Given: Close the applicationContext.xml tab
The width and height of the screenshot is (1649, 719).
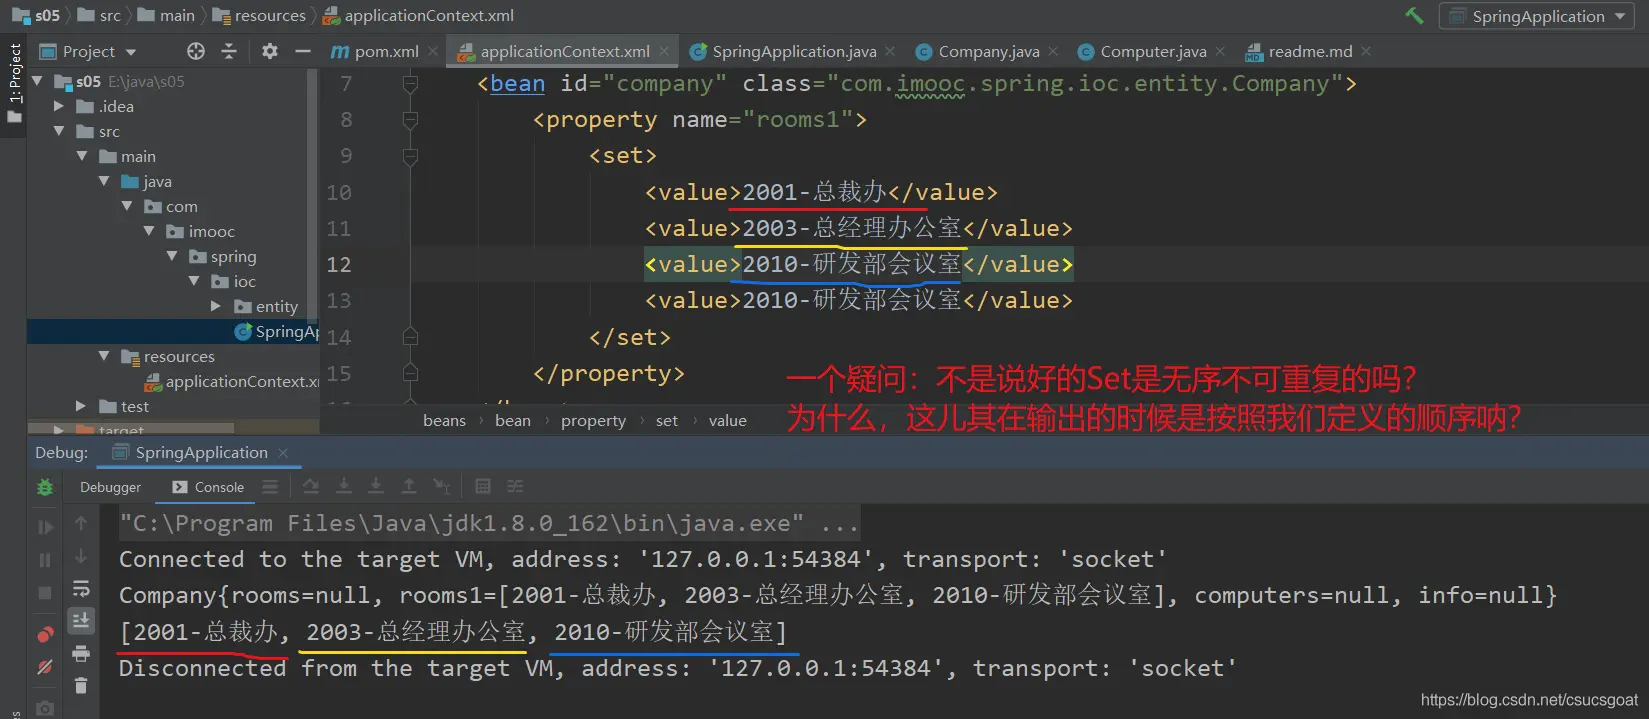Looking at the screenshot, I should pyautogui.click(x=664, y=52).
